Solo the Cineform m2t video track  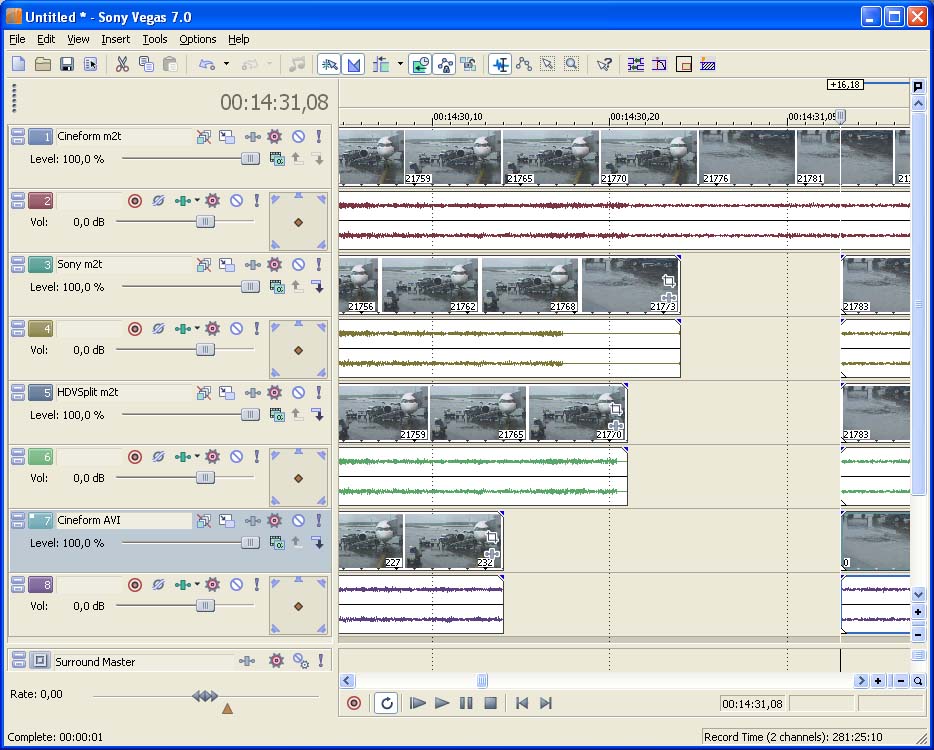pyautogui.click(x=319, y=137)
